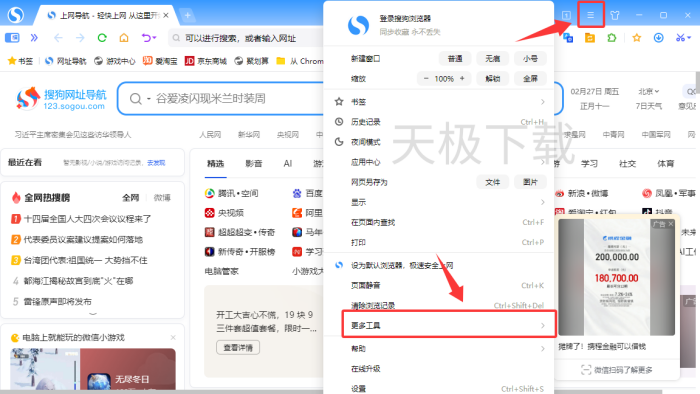Switch to 影音 tab
Viewport: 700px width, 394px height.
(x=254, y=164)
